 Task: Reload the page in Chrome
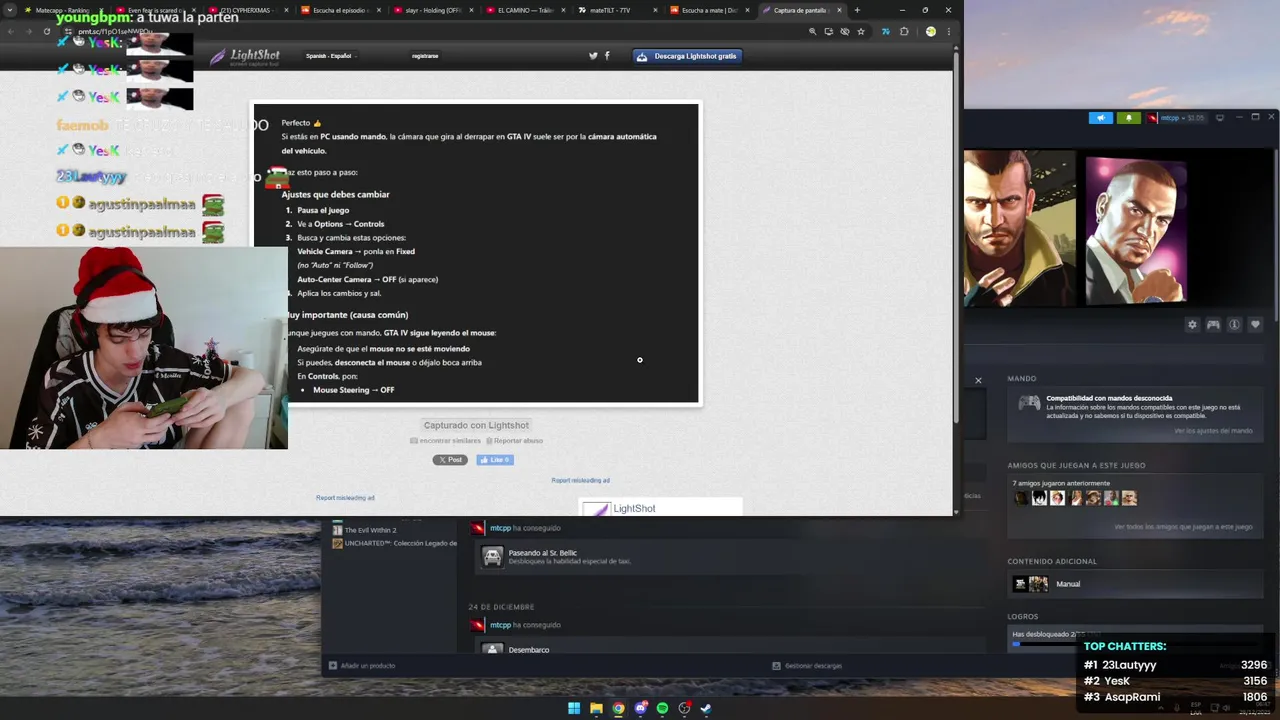[46, 31]
